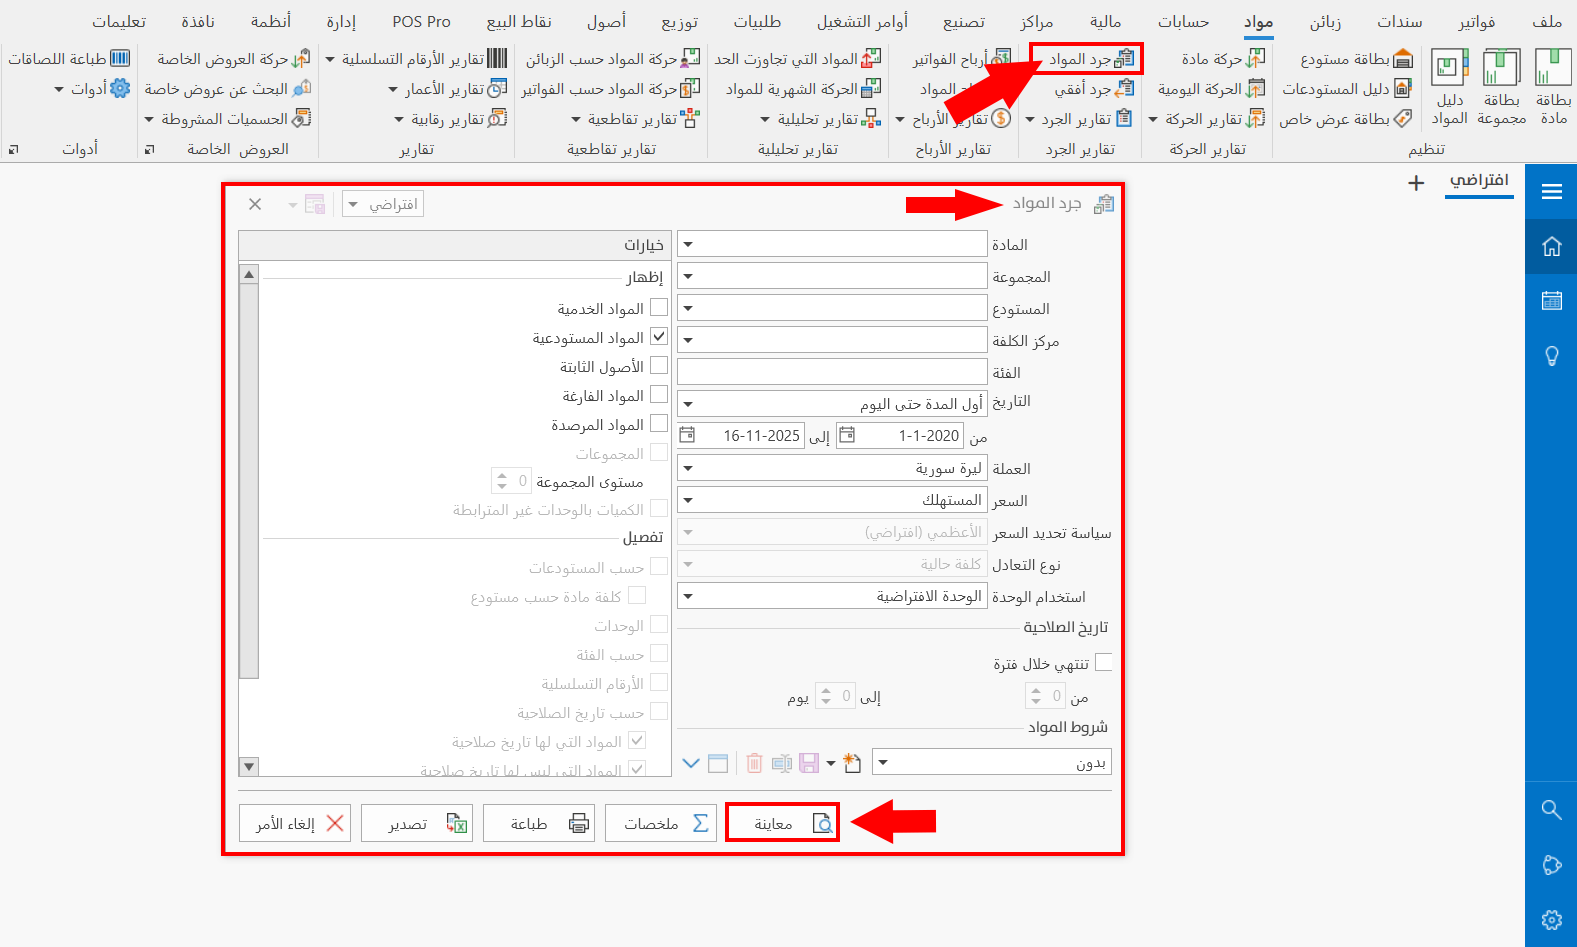Click the إلغاء الأمر cancel button
1577x947 pixels.
[x=295, y=823]
